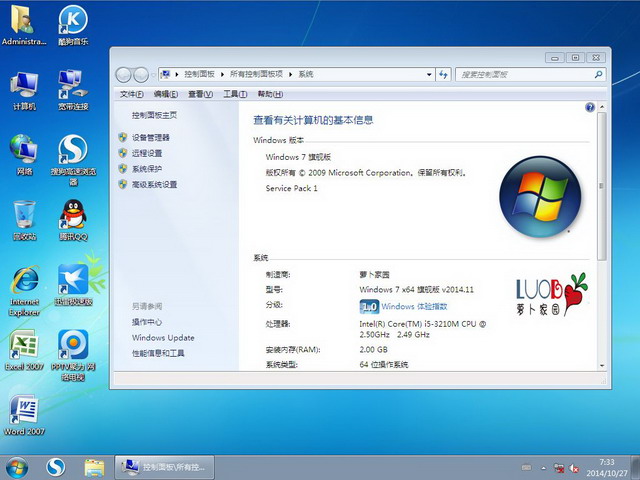Viewport: 640px width, 480px height.
Task: Open the 文件(F) menu
Action: coord(131,94)
